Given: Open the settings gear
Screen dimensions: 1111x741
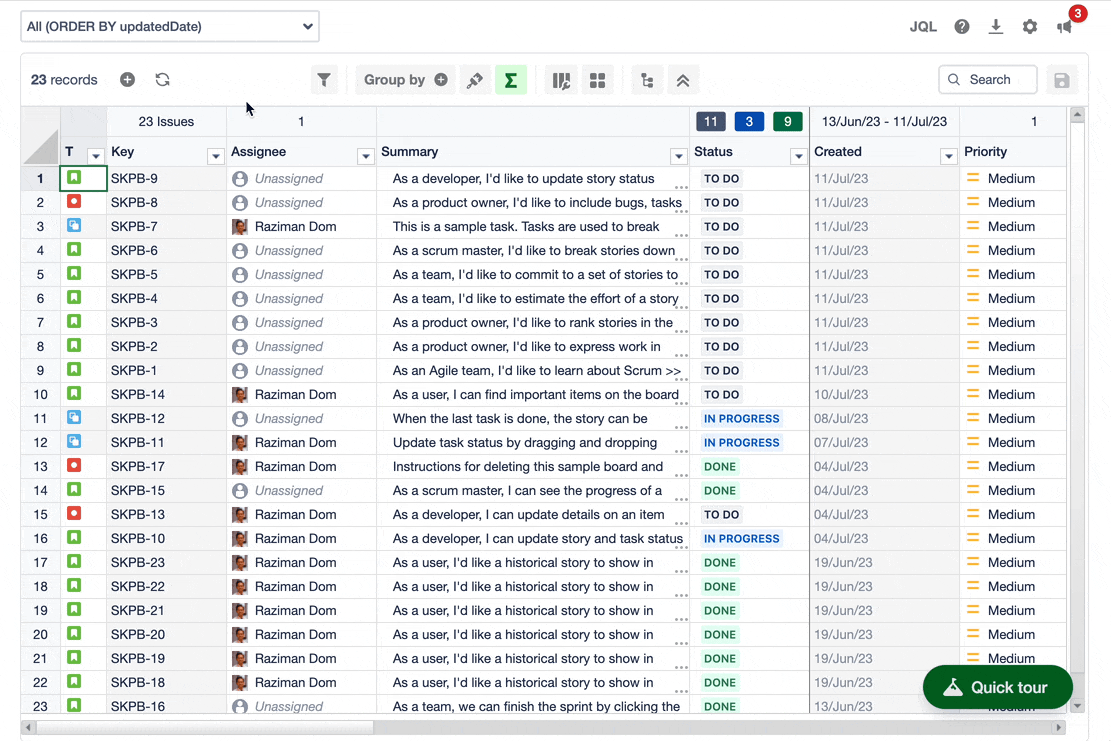Looking at the screenshot, I should pyautogui.click(x=1030, y=27).
